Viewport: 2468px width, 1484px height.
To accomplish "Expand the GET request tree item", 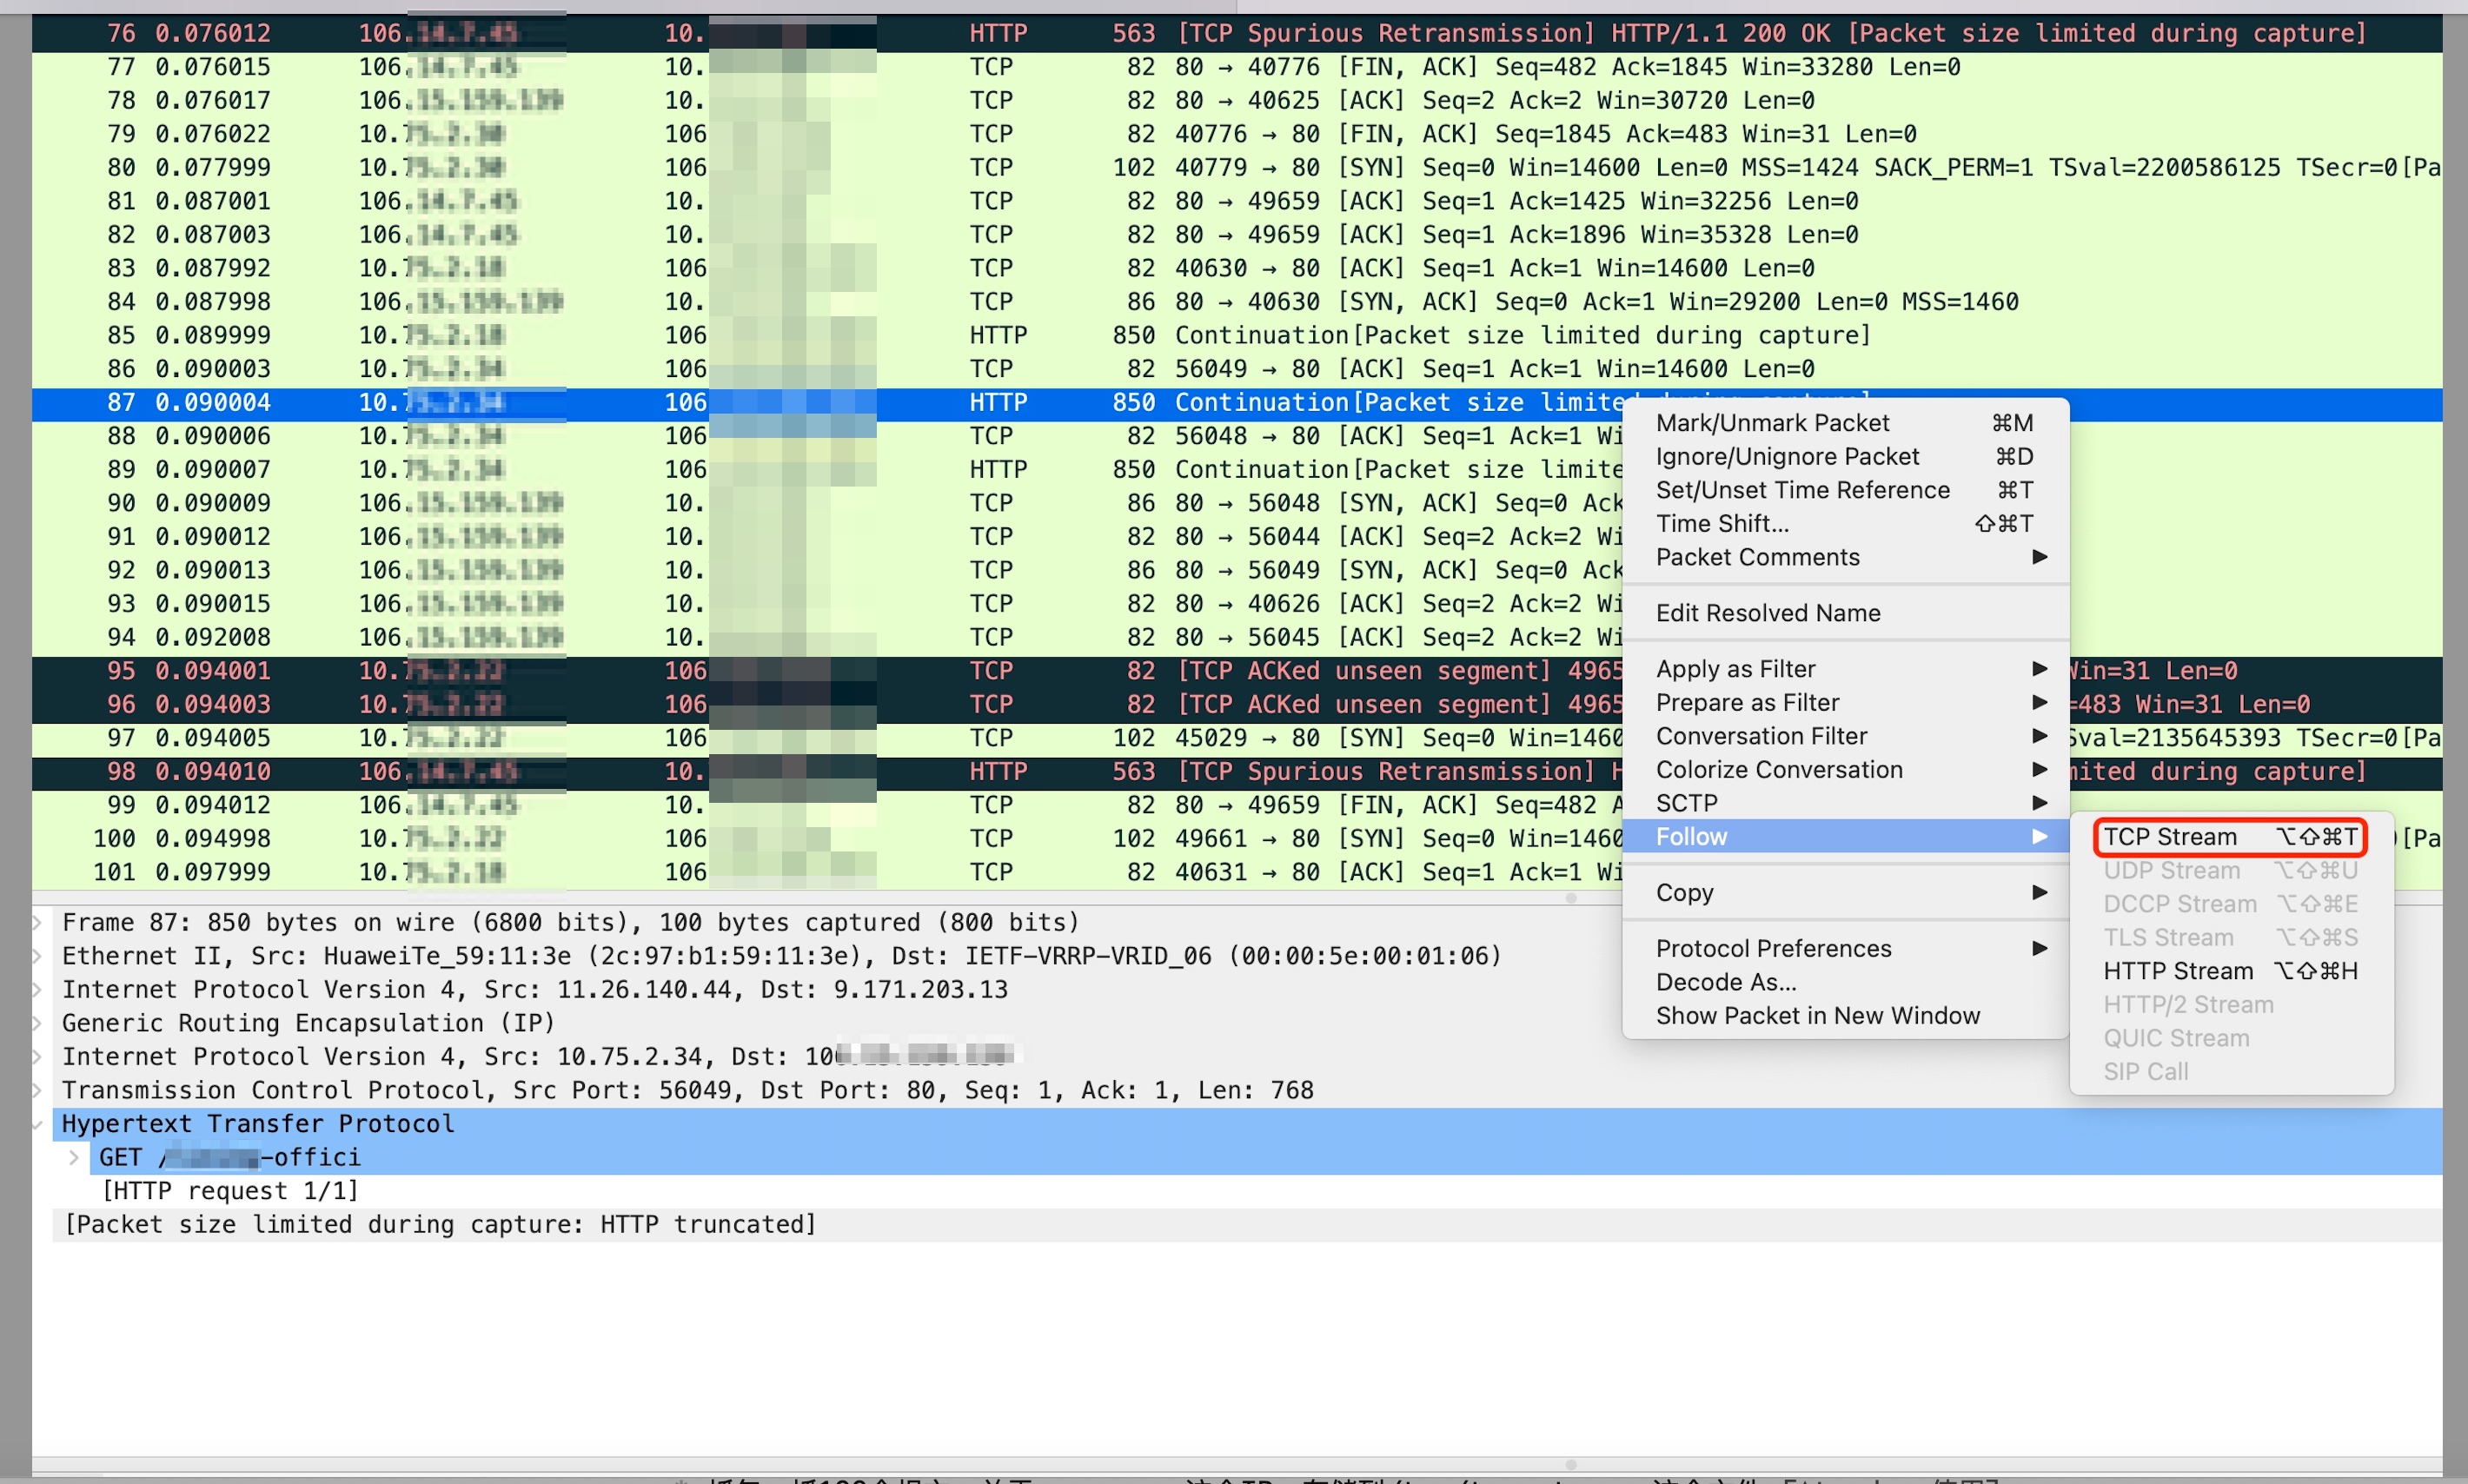I will click(x=74, y=1158).
